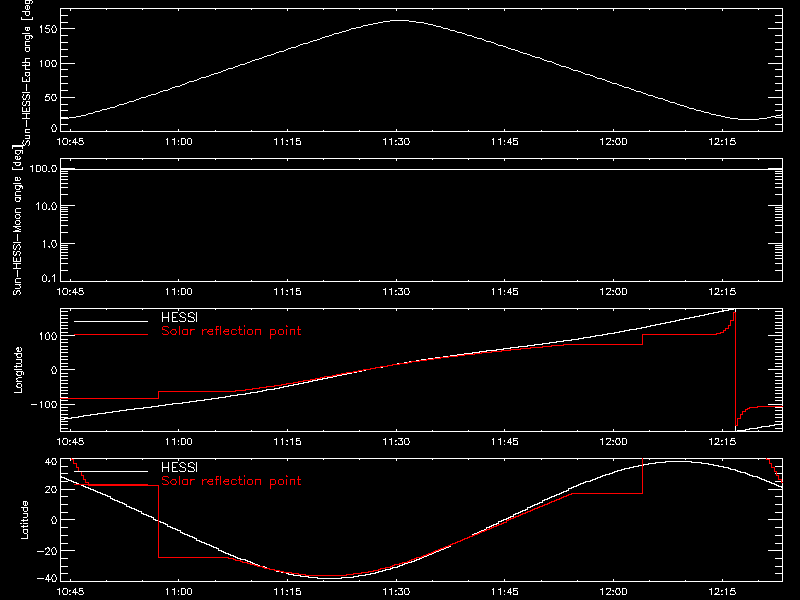Click 10:45 time label under Latitude plot
This screenshot has width=800, height=600.
tap(70, 592)
